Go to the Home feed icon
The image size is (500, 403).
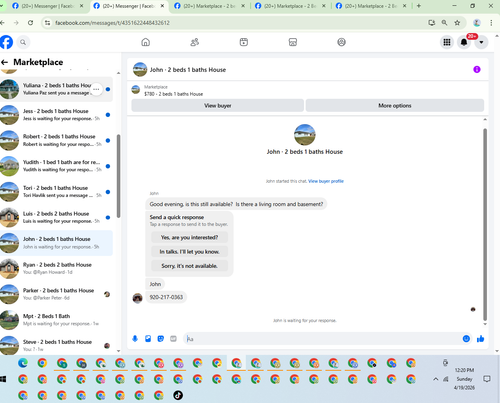(x=146, y=42)
